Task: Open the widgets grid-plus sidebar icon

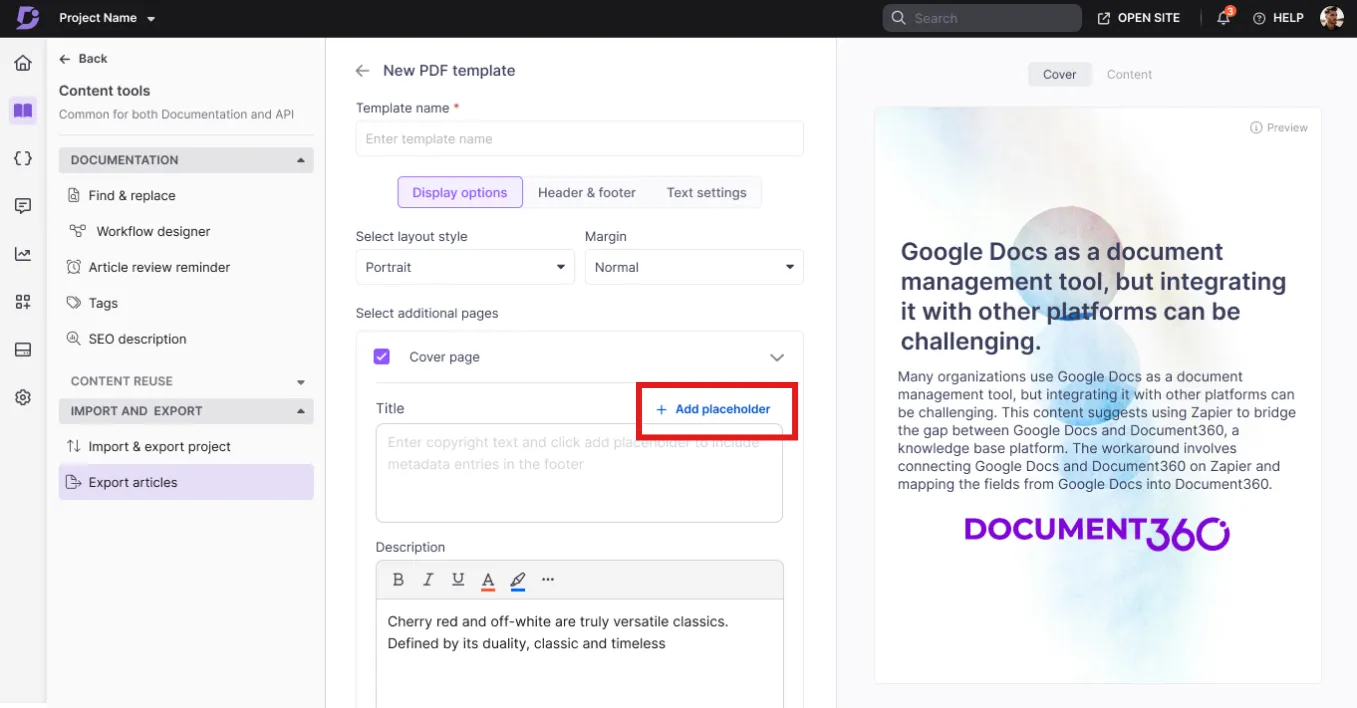Action: (x=23, y=302)
